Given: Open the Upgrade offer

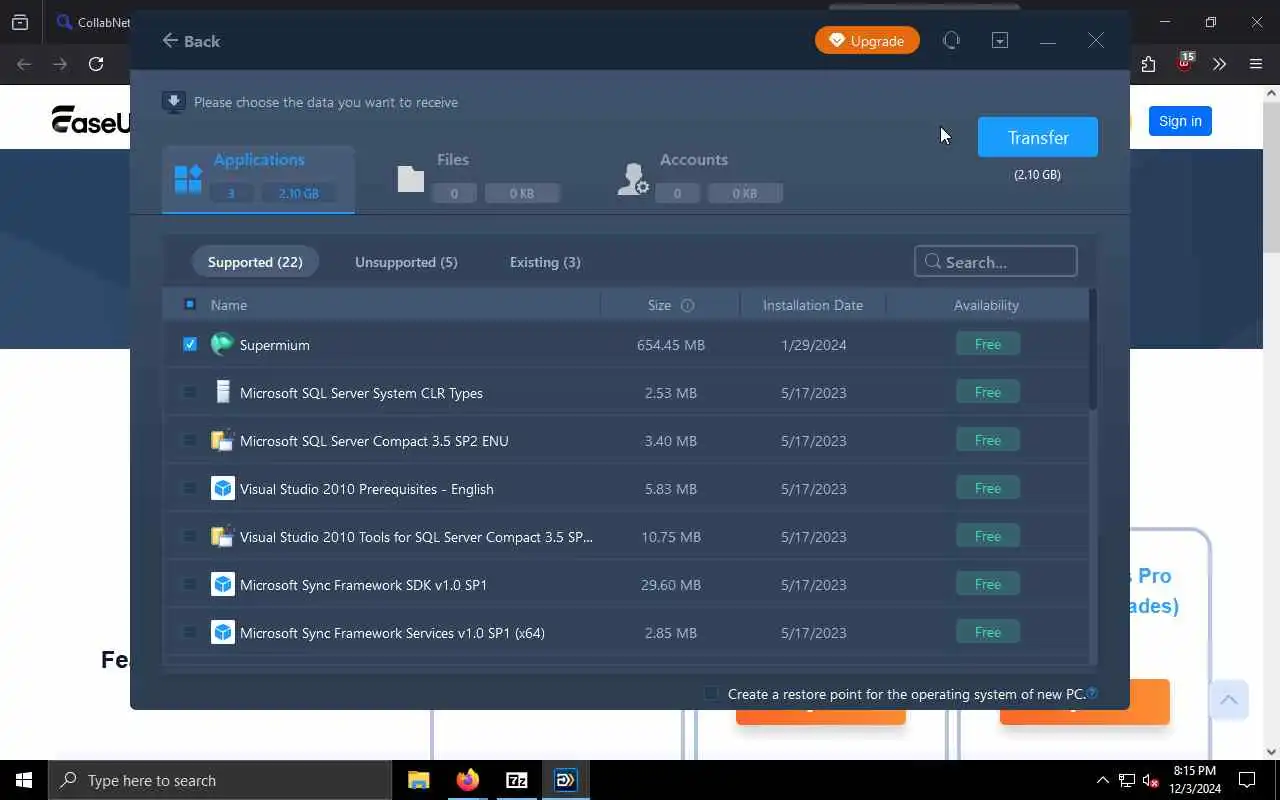Looking at the screenshot, I should pos(867,41).
